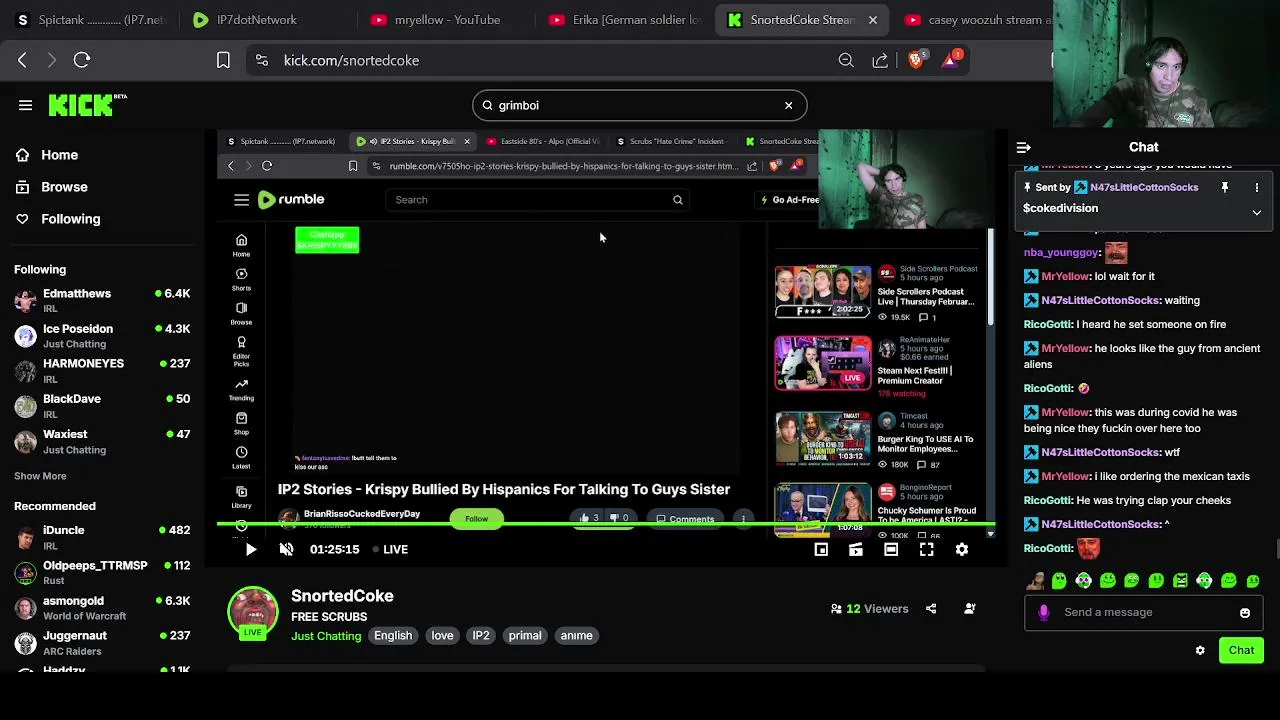1280x720 pixels.
Task: Unpin the pinned chat message
Action: 1225,187
